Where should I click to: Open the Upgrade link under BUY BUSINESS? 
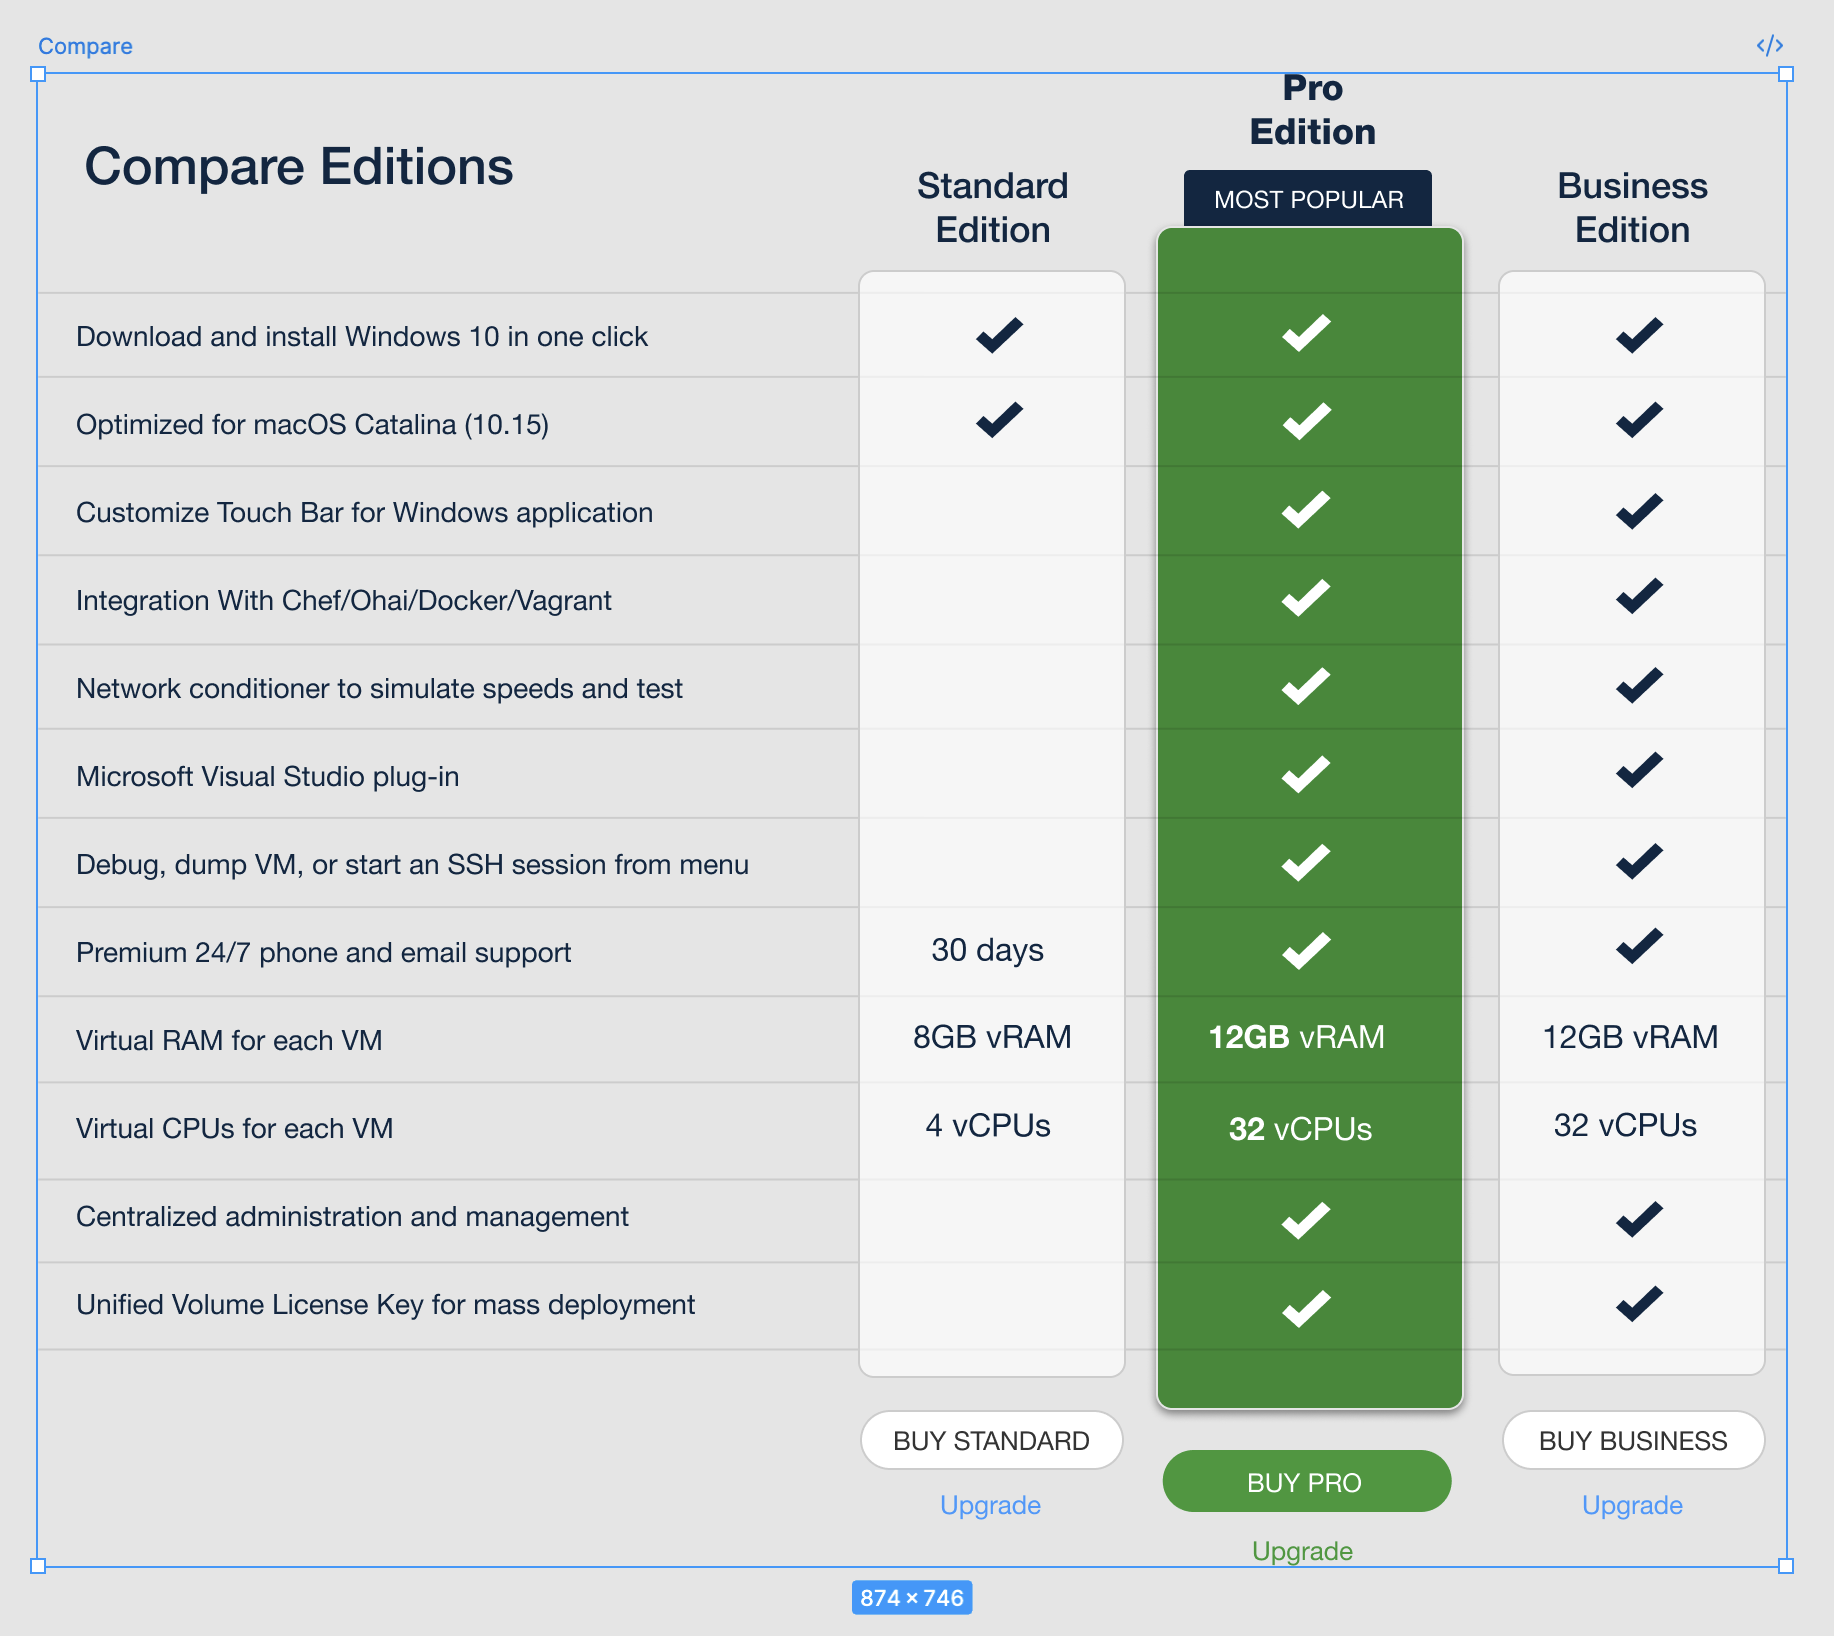[1632, 1505]
